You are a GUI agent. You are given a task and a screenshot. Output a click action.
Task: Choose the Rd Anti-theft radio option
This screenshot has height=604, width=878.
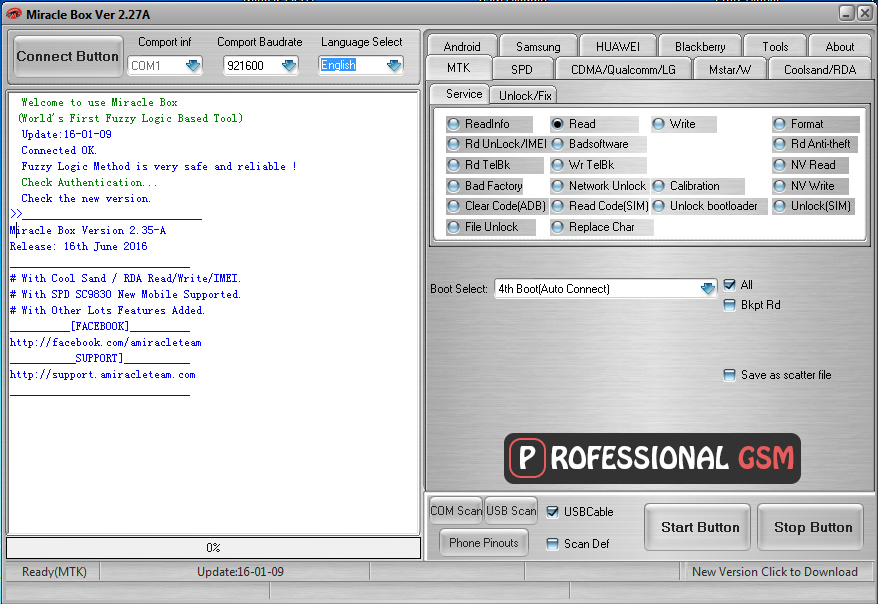(x=814, y=144)
